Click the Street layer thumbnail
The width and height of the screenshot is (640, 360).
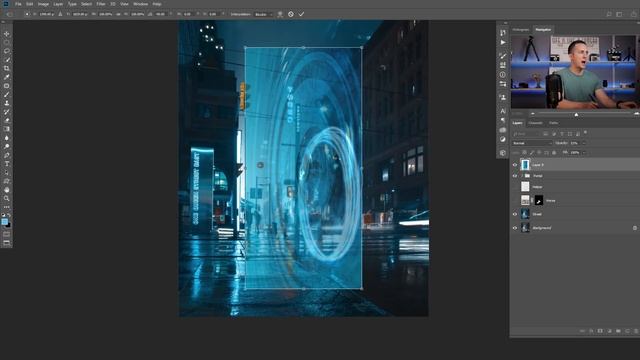click(x=525, y=214)
